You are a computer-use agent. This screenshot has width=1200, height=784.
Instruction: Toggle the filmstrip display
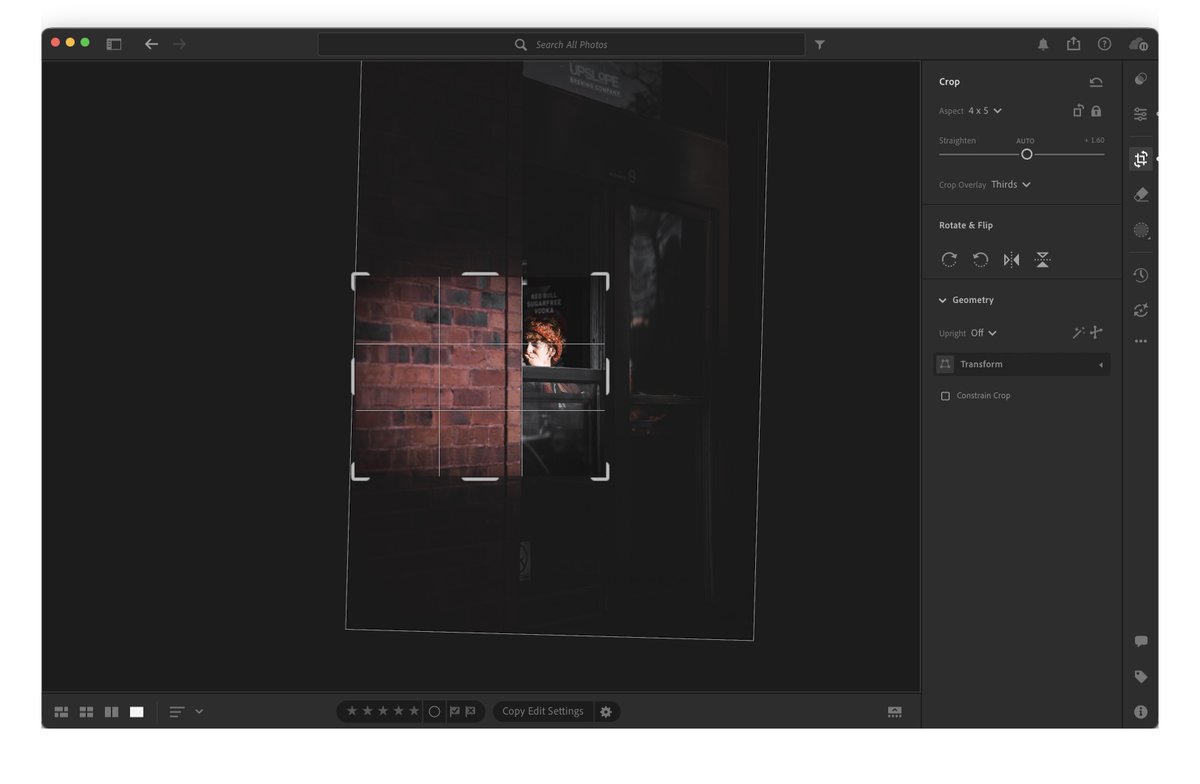pyautogui.click(x=894, y=712)
